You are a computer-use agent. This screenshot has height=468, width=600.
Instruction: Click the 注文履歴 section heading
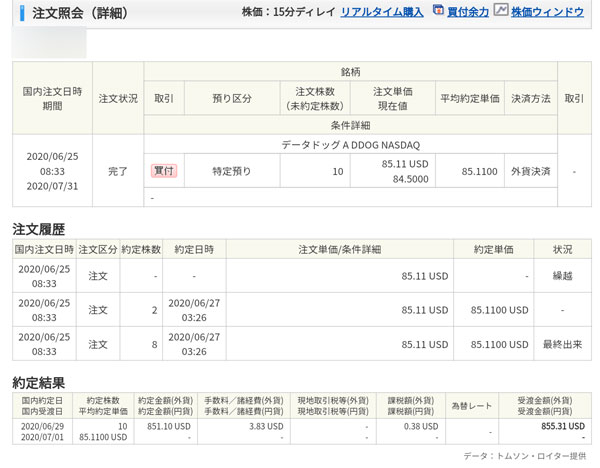point(39,228)
